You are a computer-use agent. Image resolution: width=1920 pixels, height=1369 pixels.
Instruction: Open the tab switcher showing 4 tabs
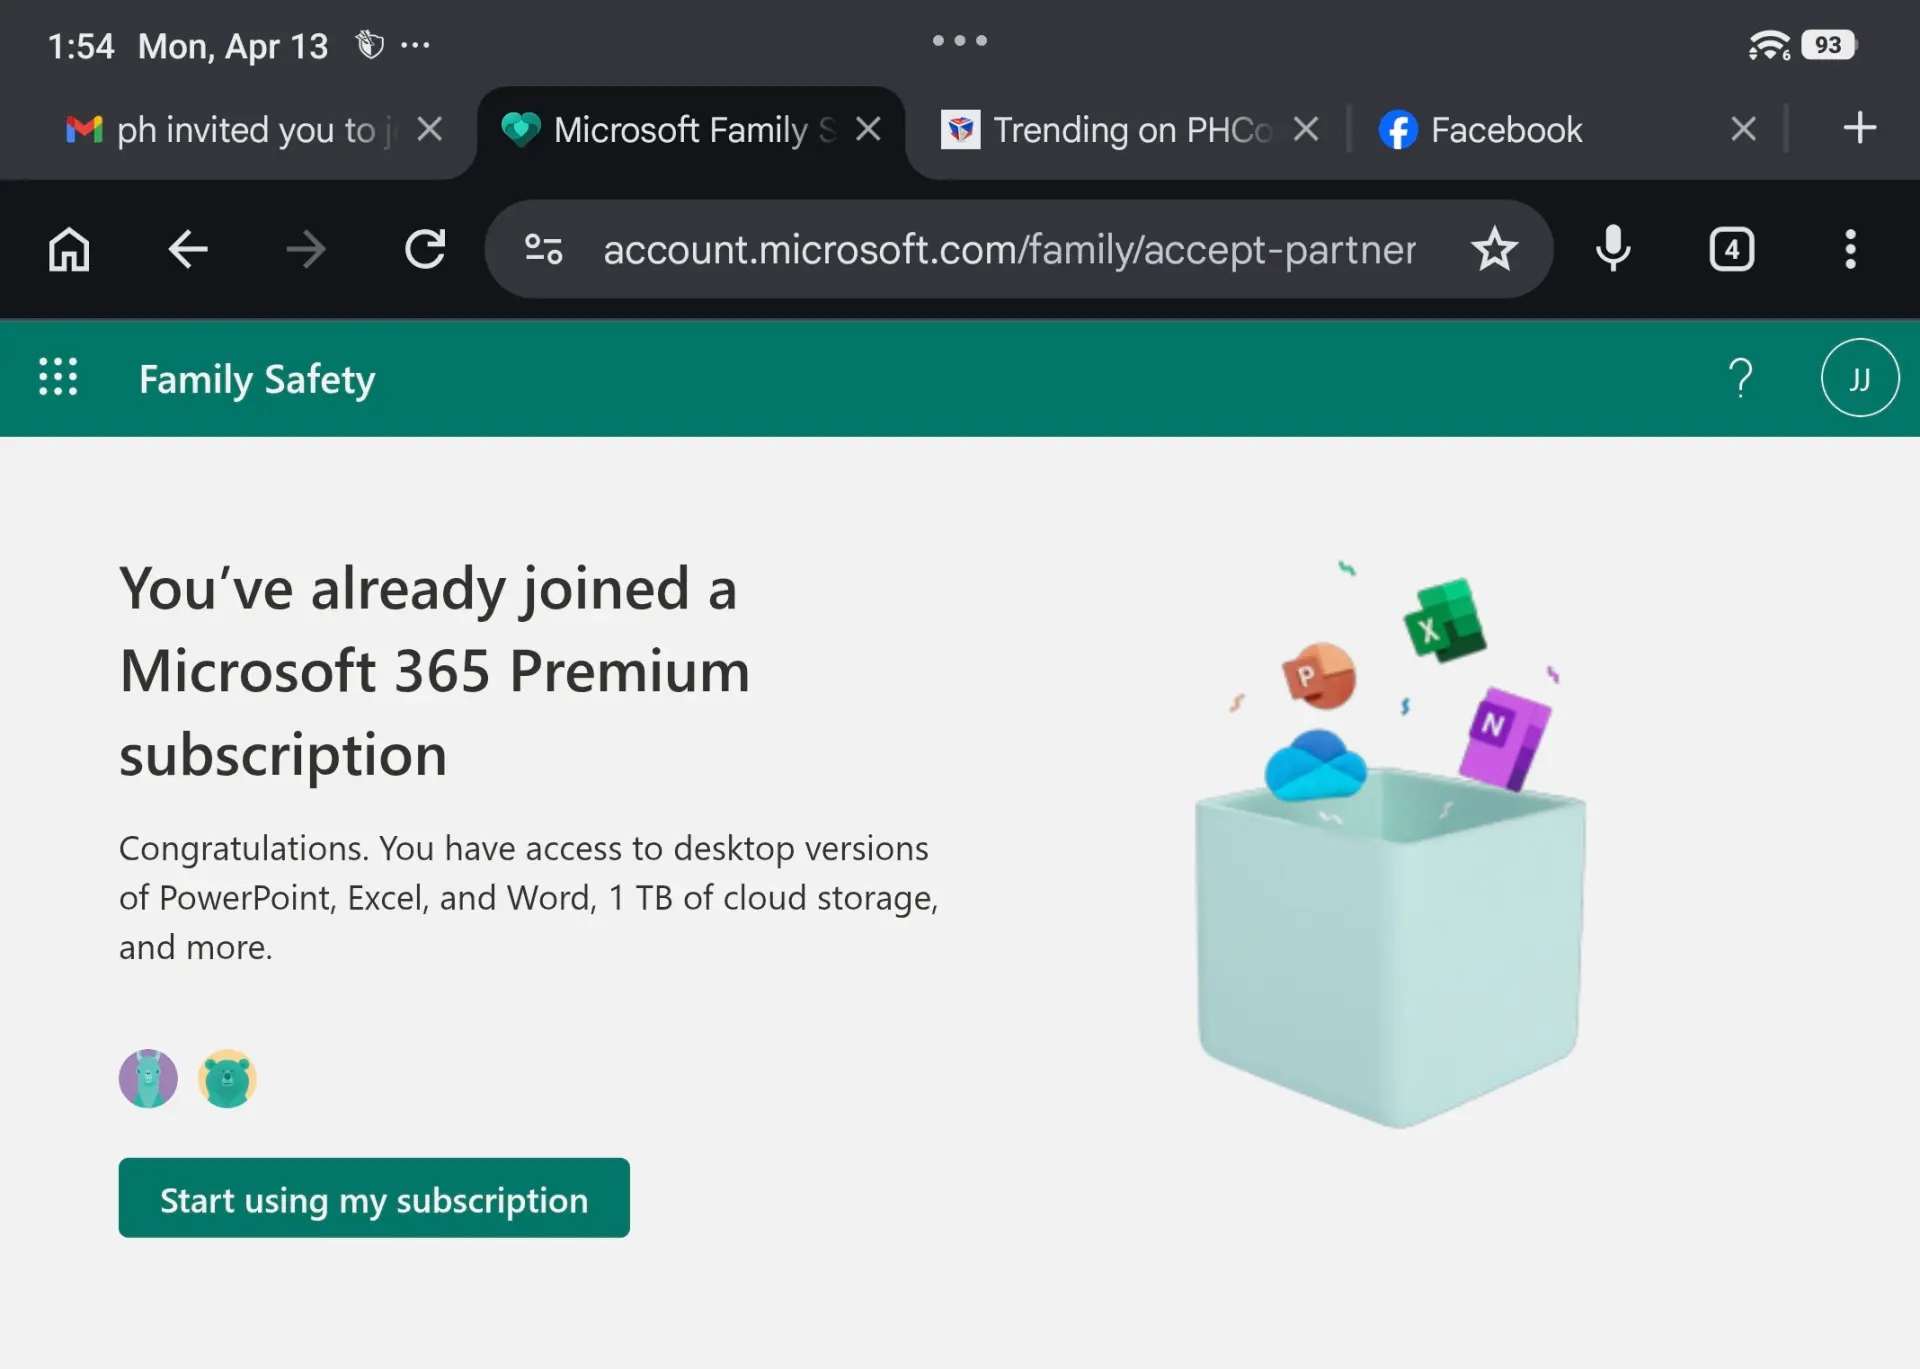point(1732,249)
